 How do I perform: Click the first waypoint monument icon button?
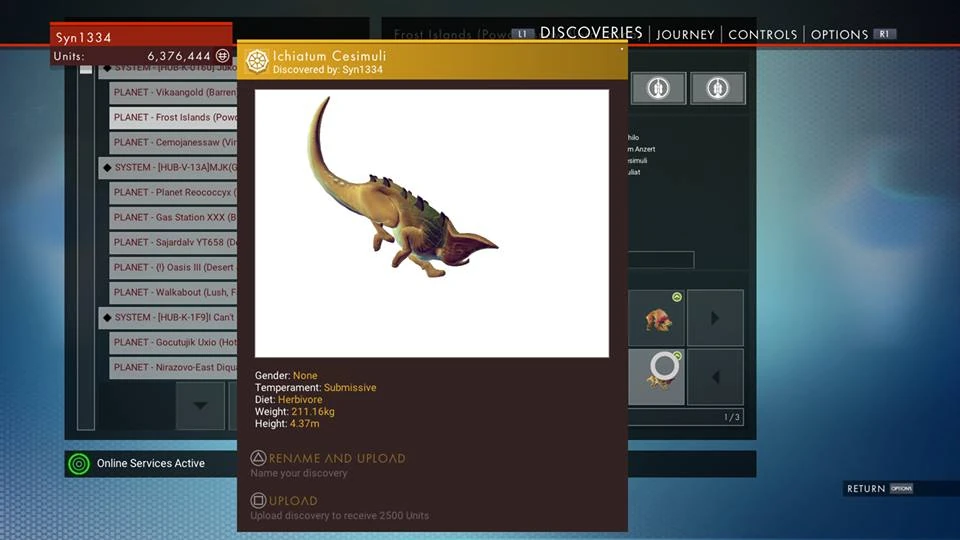point(658,88)
